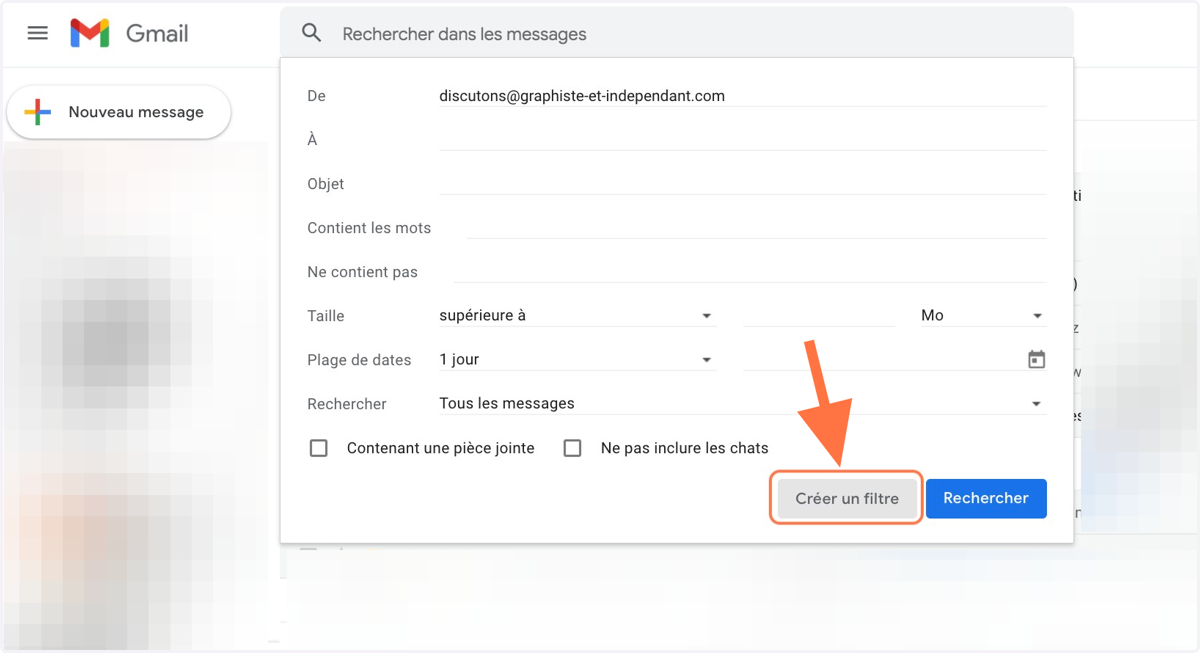Click the Contient les mots field
This screenshot has height=653, width=1200.
756,228
